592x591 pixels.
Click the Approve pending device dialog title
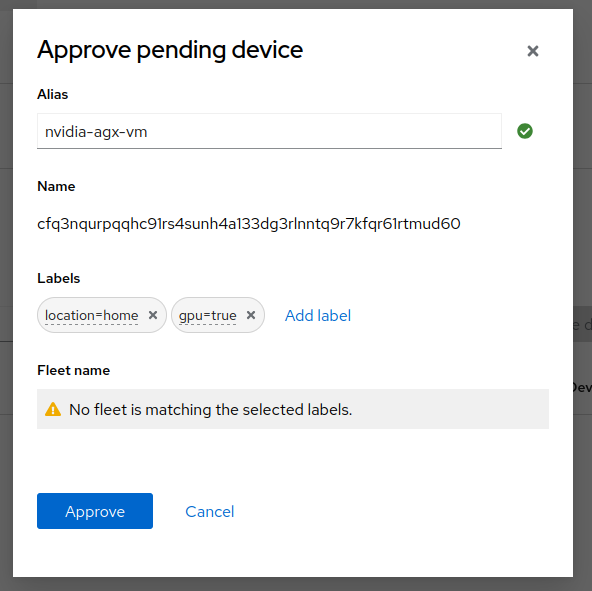coord(170,50)
